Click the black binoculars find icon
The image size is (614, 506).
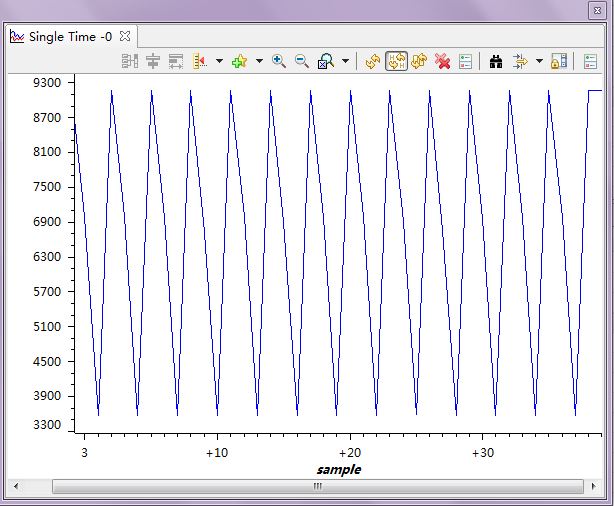click(x=496, y=61)
